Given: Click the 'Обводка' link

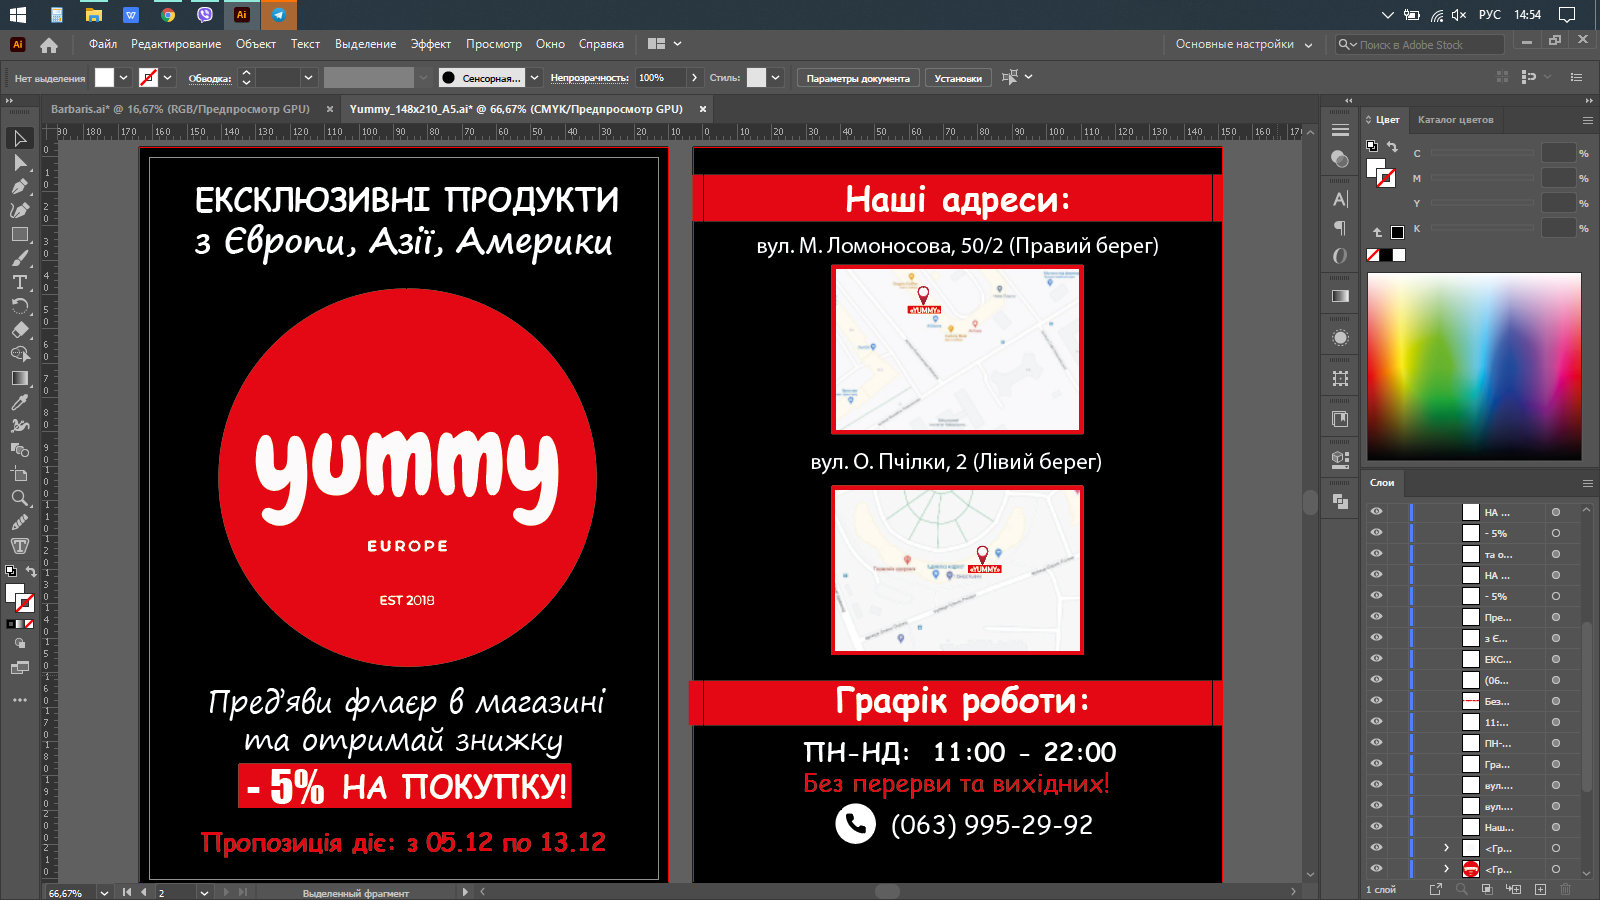Looking at the screenshot, I should coord(210,78).
